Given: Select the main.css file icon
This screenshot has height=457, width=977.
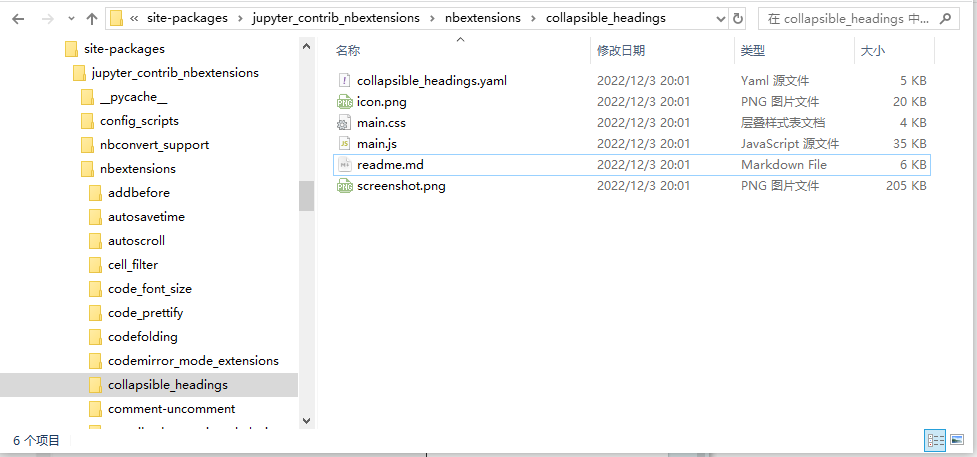Looking at the screenshot, I should pos(345,123).
